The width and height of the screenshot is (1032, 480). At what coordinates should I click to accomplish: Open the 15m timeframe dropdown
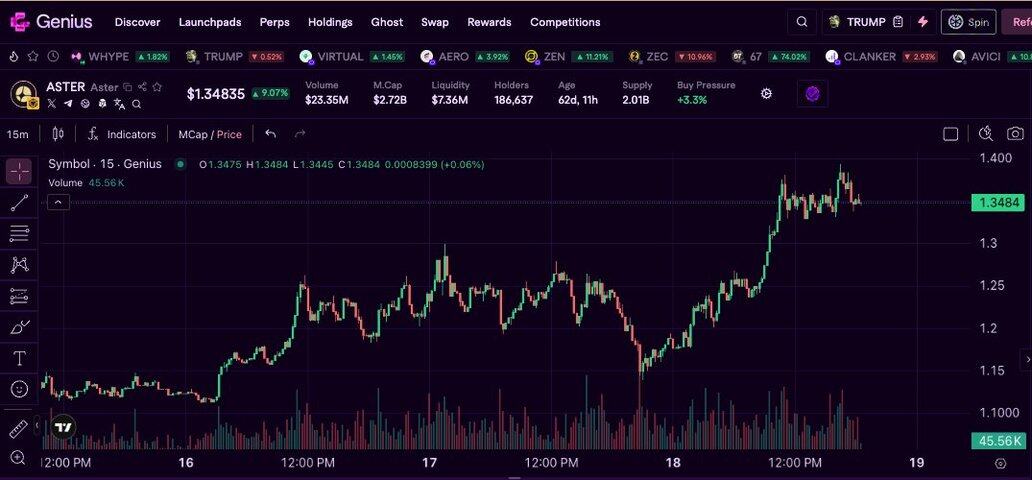17,134
